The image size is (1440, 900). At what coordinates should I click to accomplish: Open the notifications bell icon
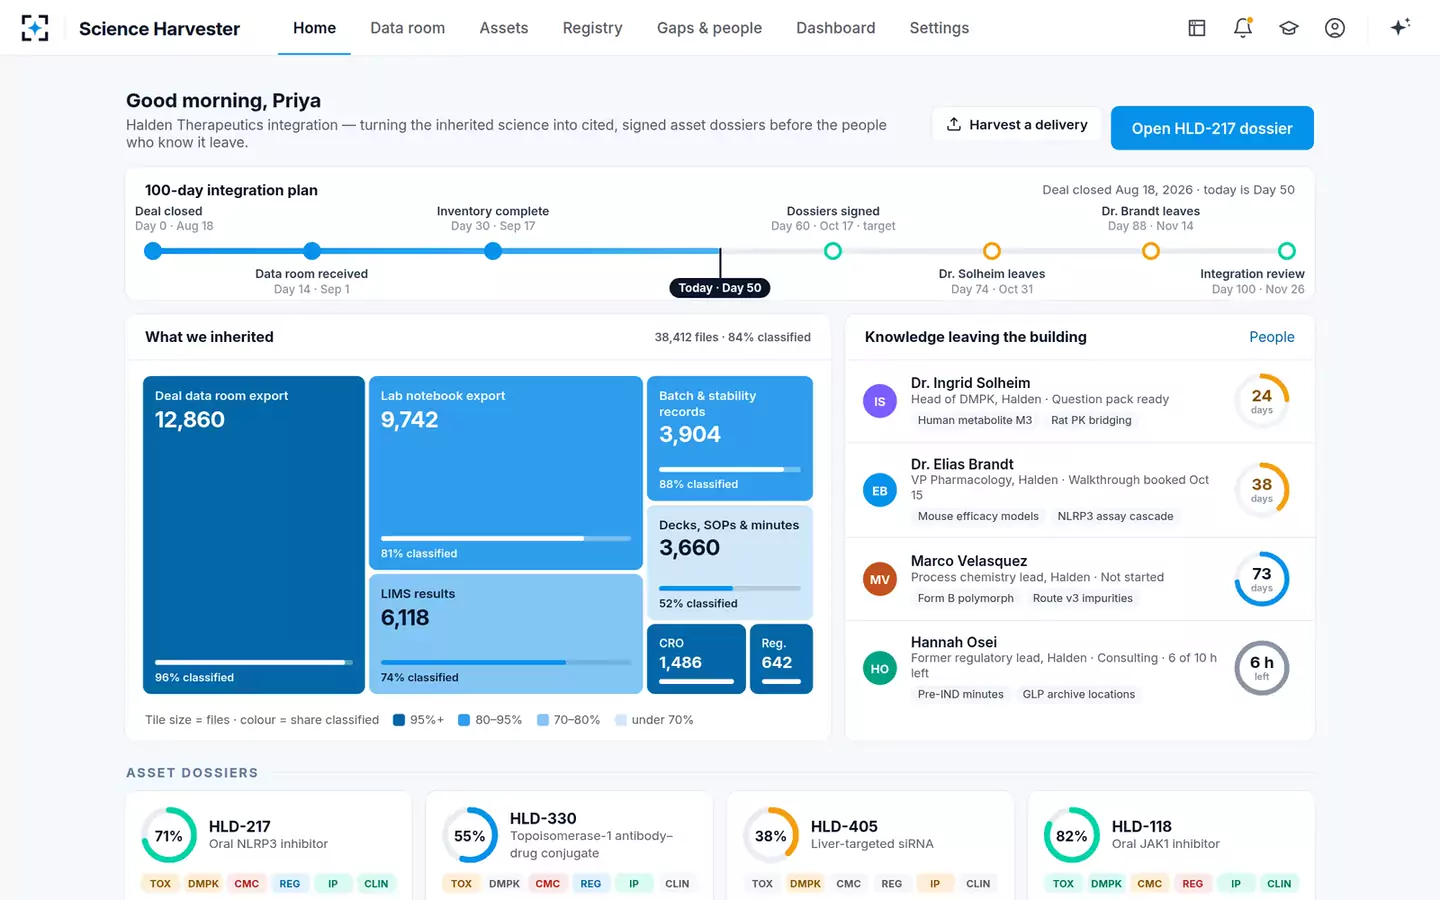(x=1243, y=28)
